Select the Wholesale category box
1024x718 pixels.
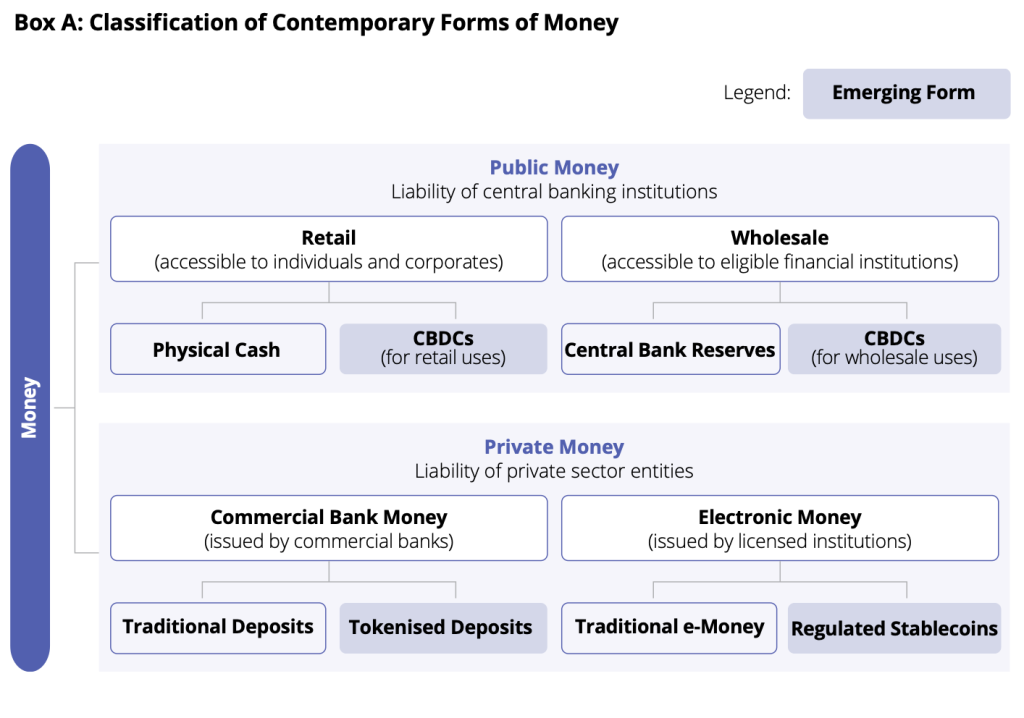coord(780,249)
